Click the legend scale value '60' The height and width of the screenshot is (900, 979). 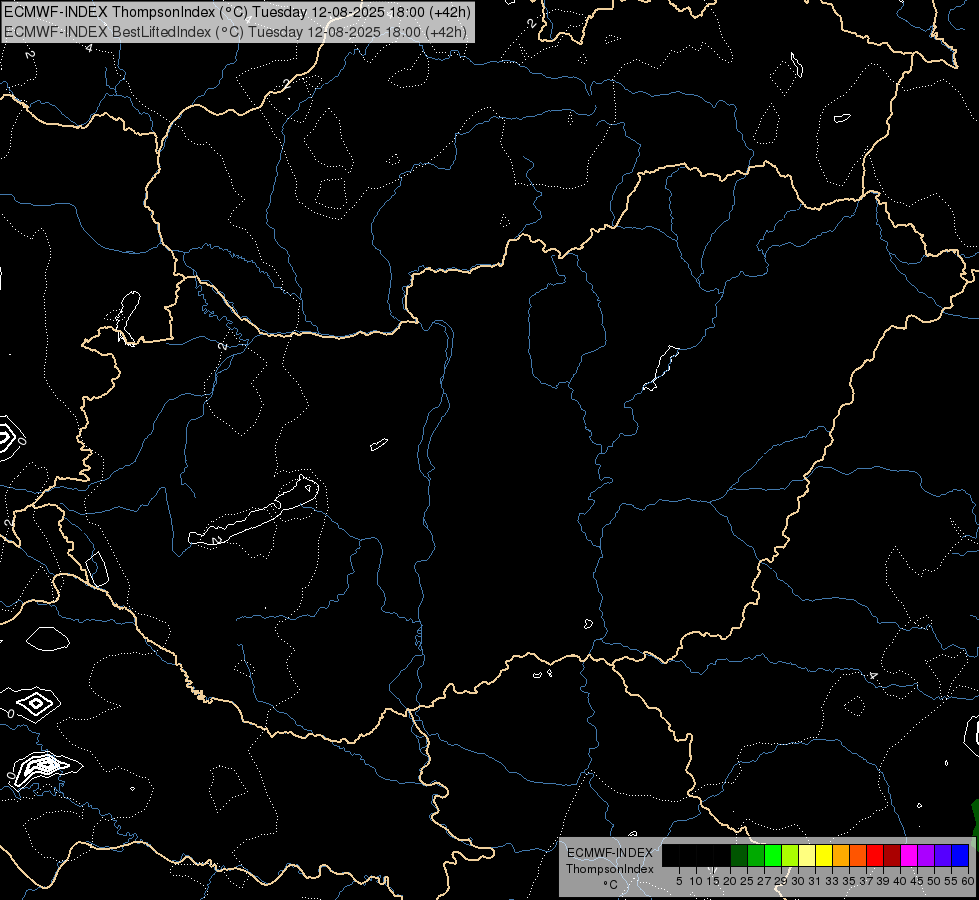pyautogui.click(x=968, y=881)
